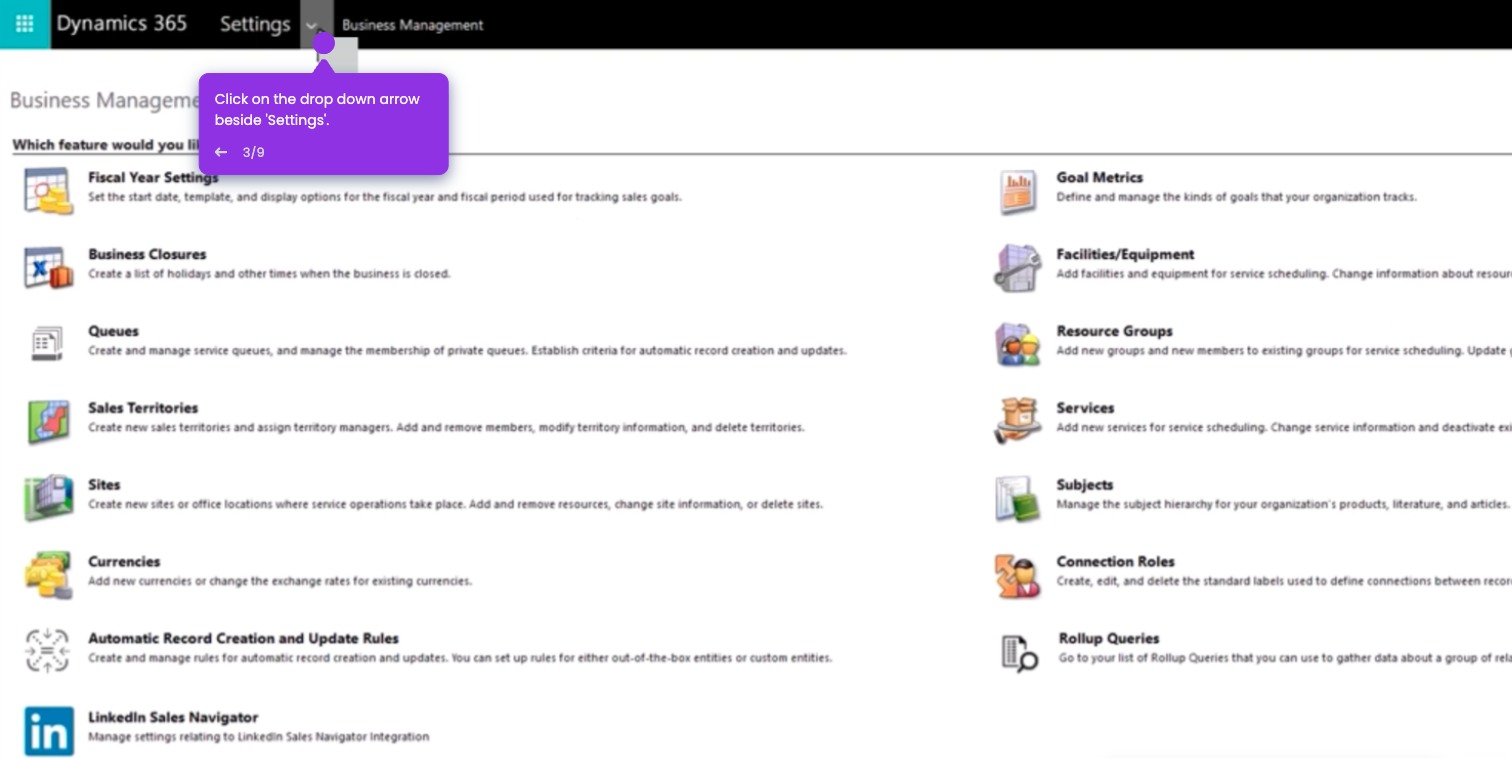The width and height of the screenshot is (1512, 758).
Task: Open the Dynamics 365 app launcher grid
Action: pos(25,24)
